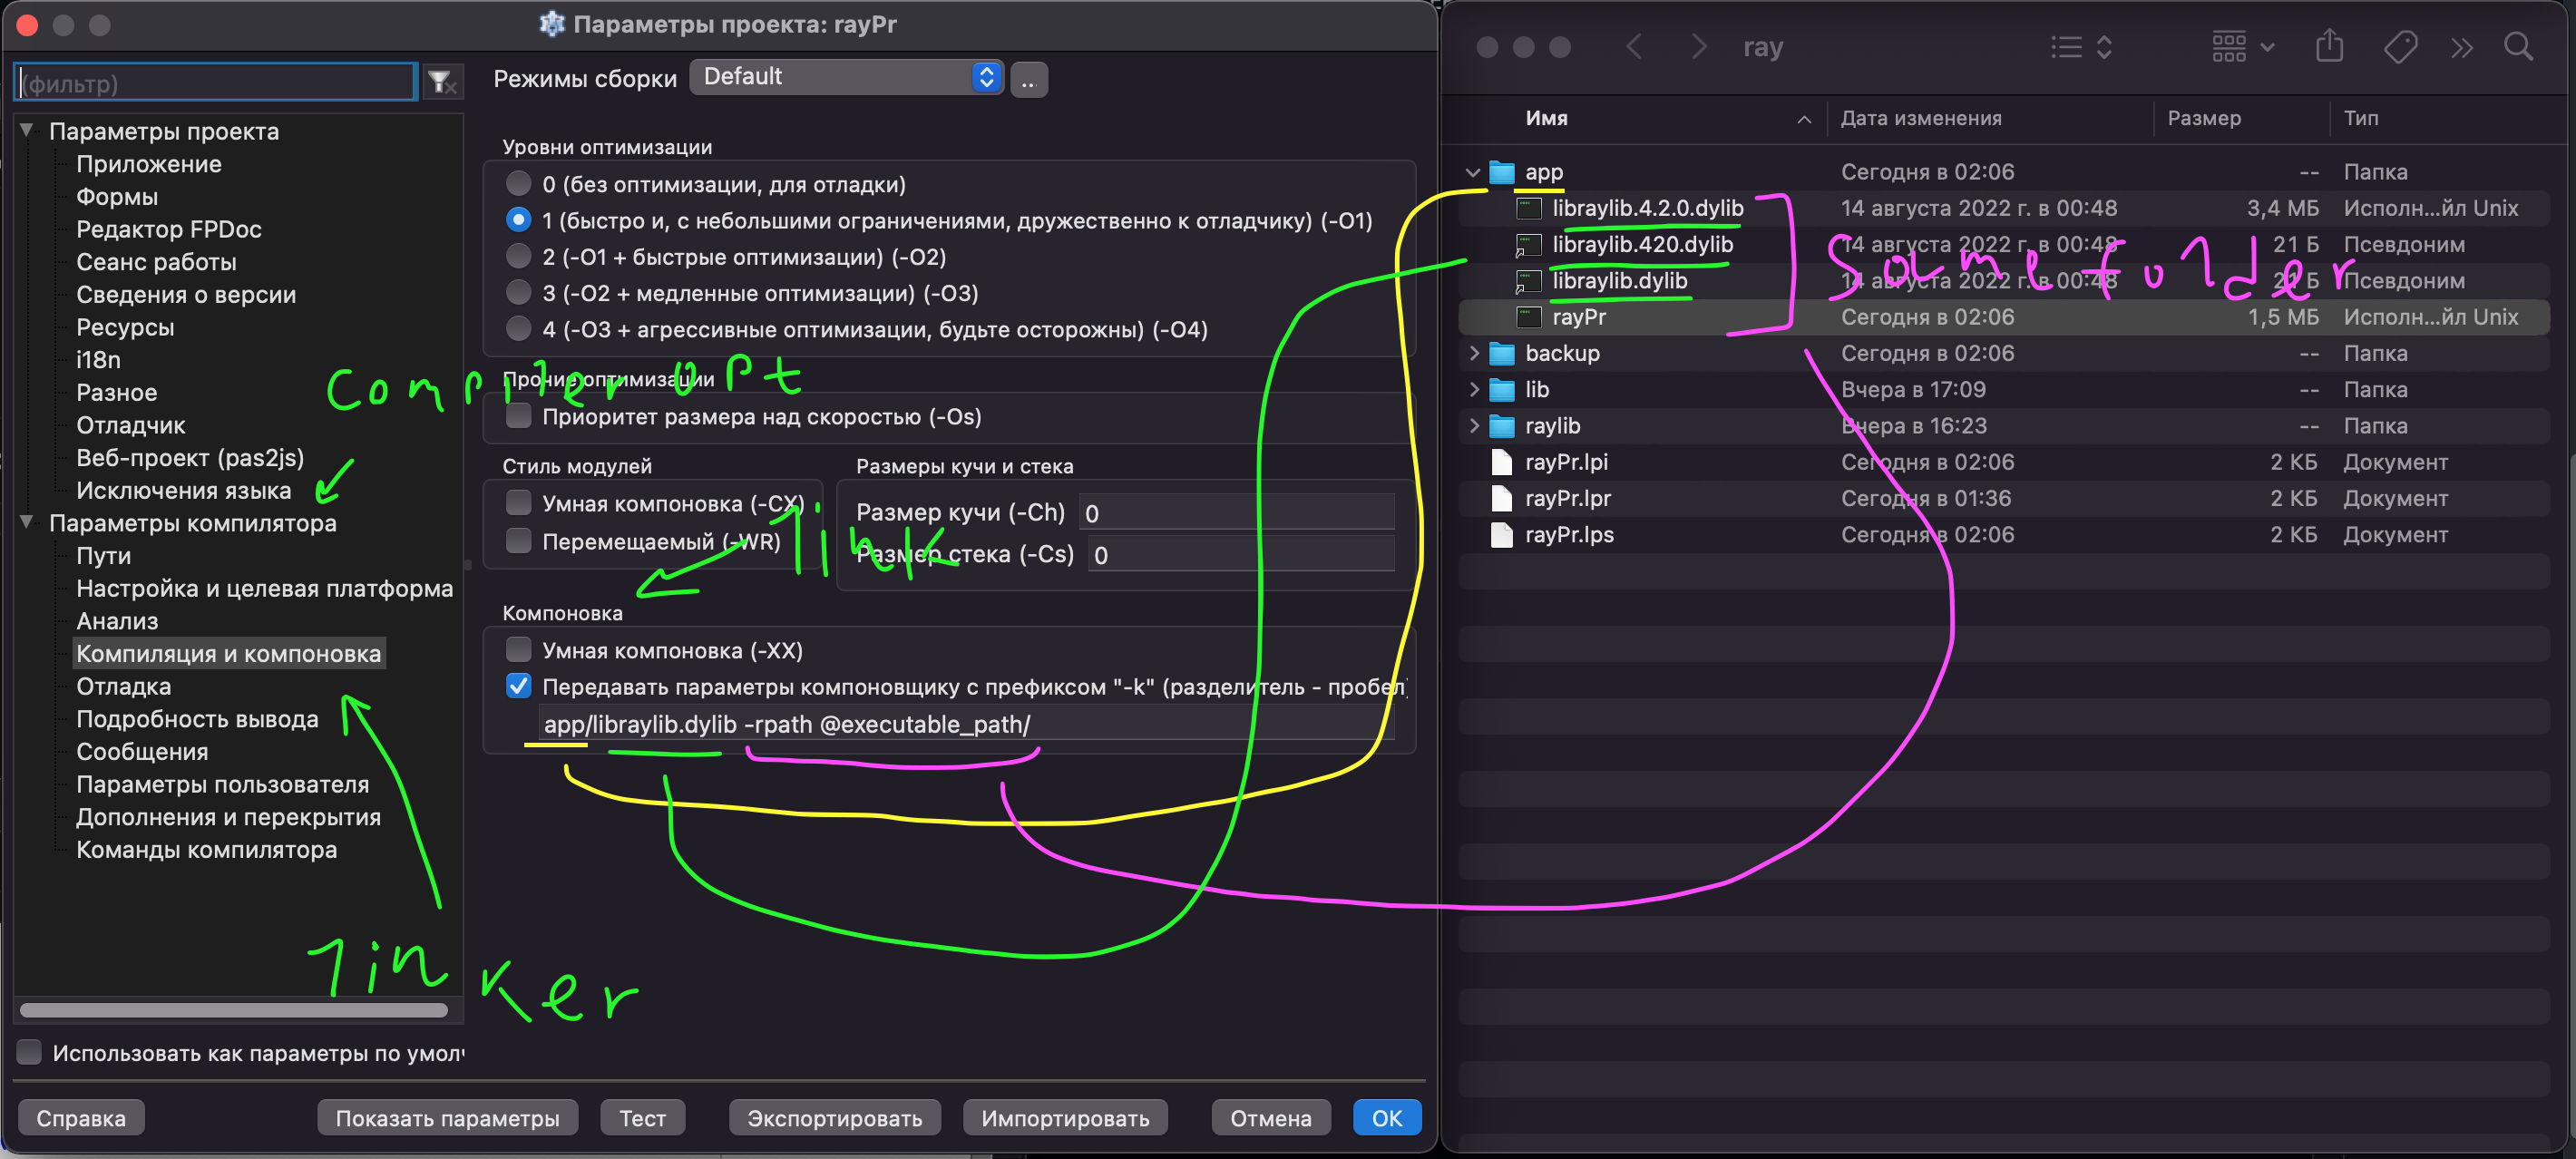Click the libraylib.4.2.0.dylib file icon

[x=1529, y=208]
